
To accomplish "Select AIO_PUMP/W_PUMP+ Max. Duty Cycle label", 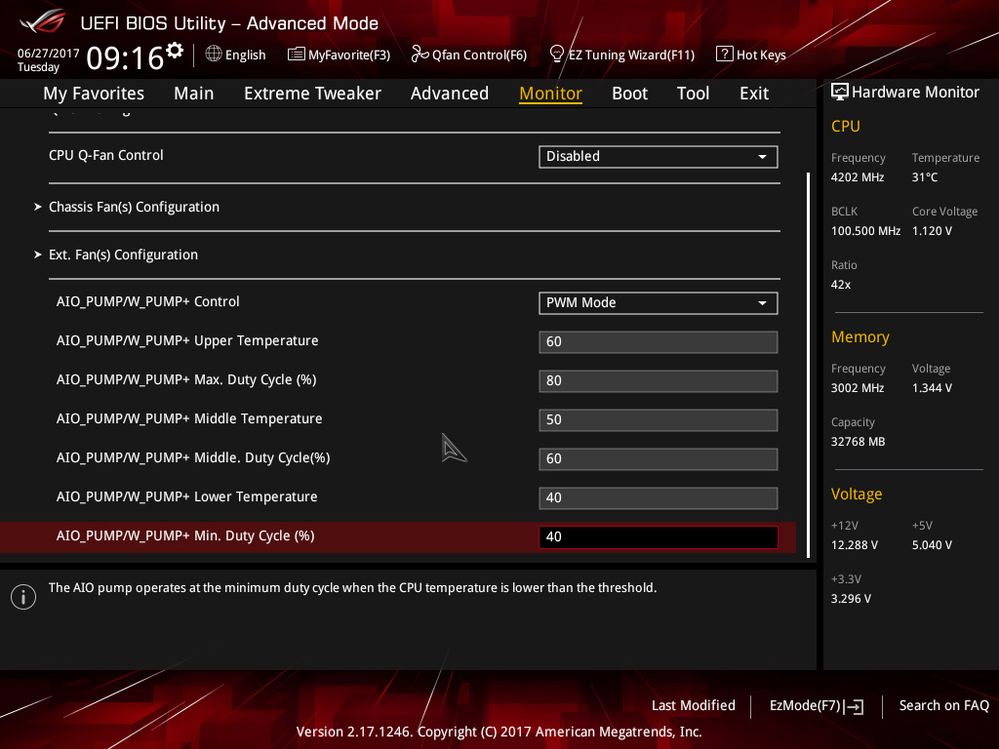I will [x=186, y=380].
